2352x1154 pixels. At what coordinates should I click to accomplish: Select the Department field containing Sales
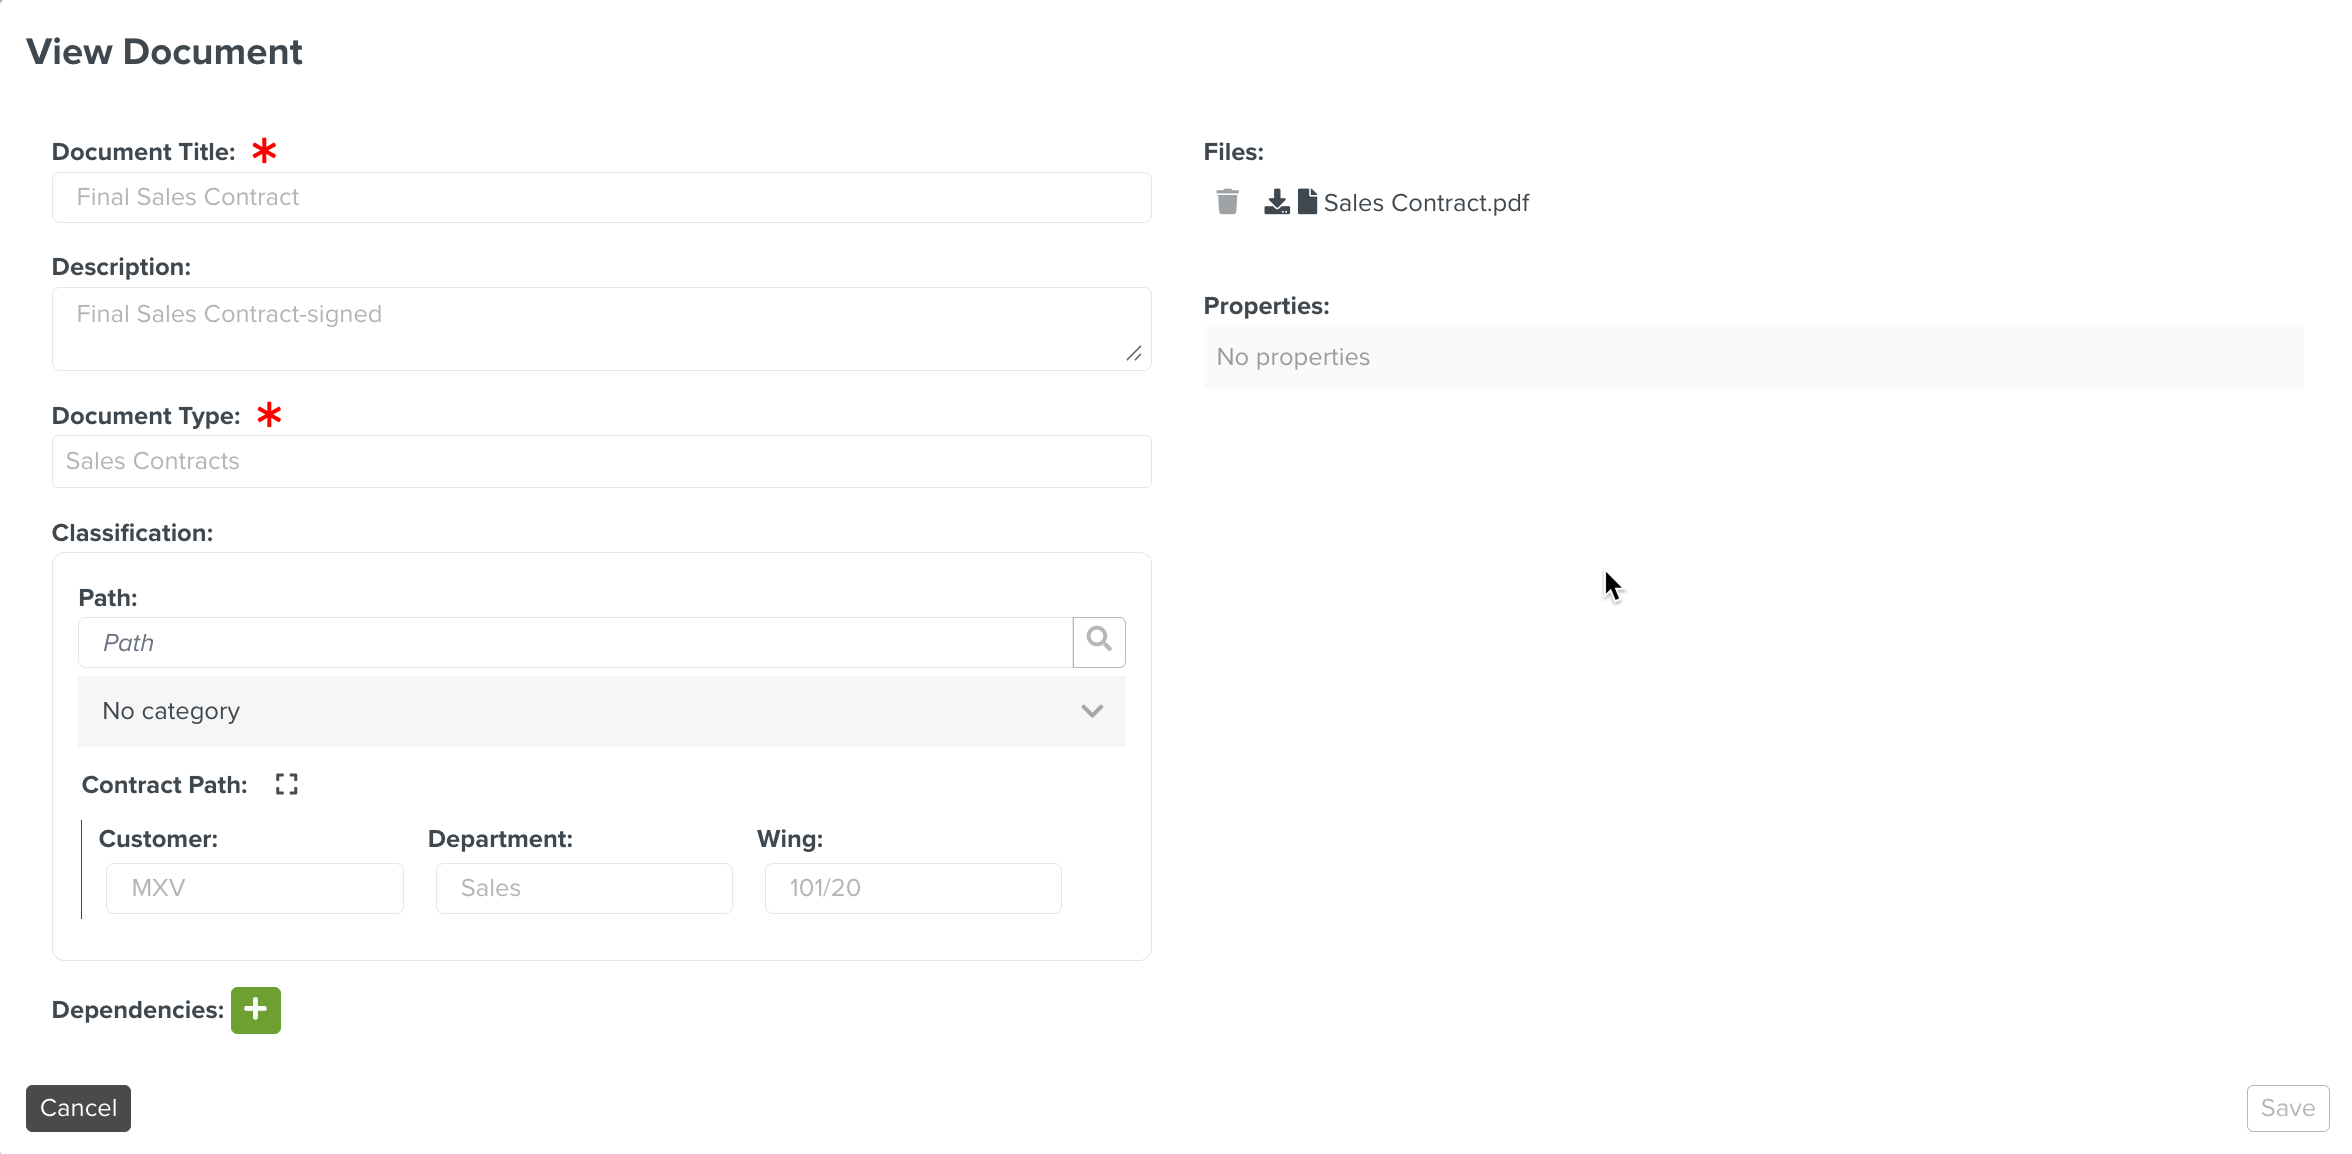click(584, 888)
